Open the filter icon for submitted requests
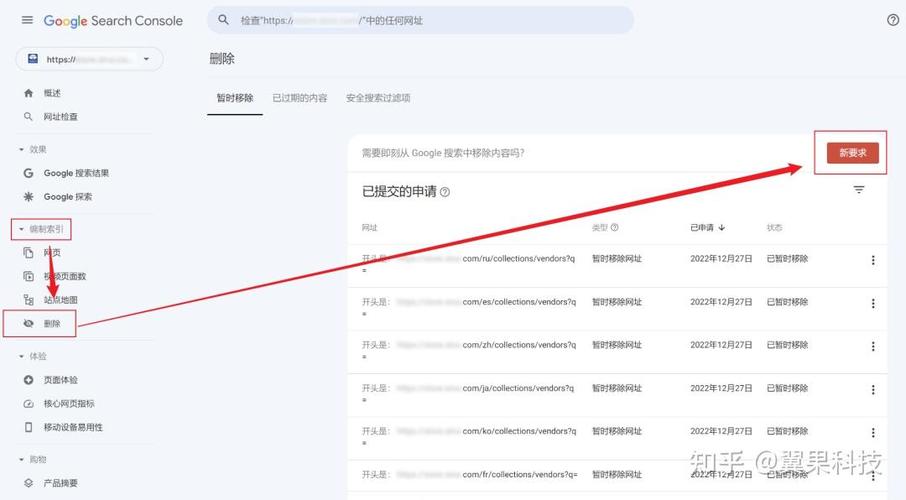The width and height of the screenshot is (906, 500). point(859,190)
